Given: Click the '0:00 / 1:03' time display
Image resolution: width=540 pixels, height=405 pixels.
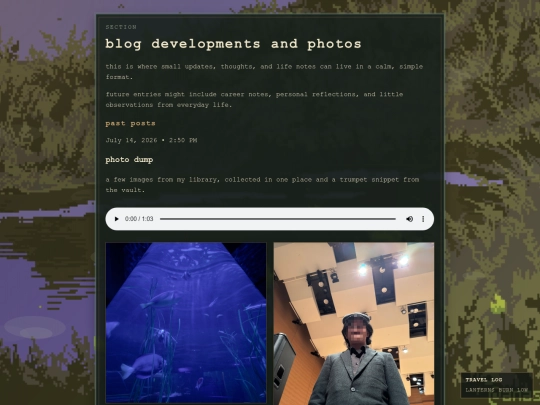Looking at the screenshot, I should tap(139, 219).
